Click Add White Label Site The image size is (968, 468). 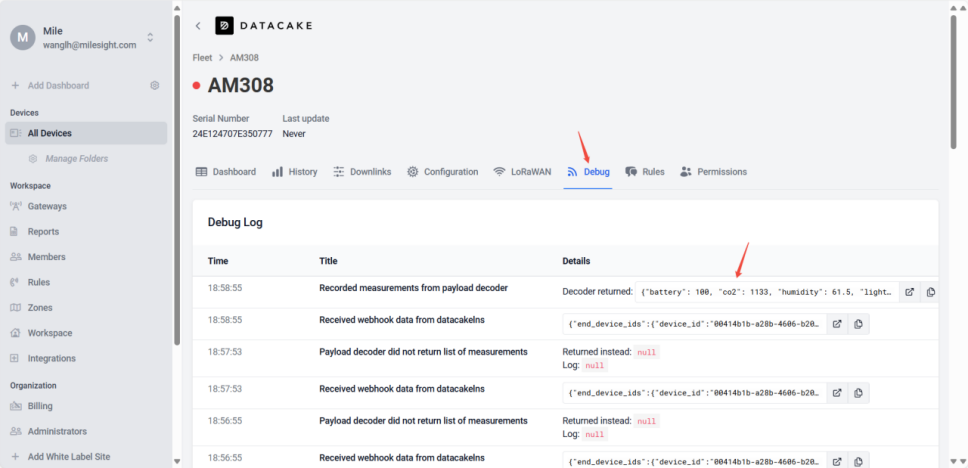tap(69, 457)
